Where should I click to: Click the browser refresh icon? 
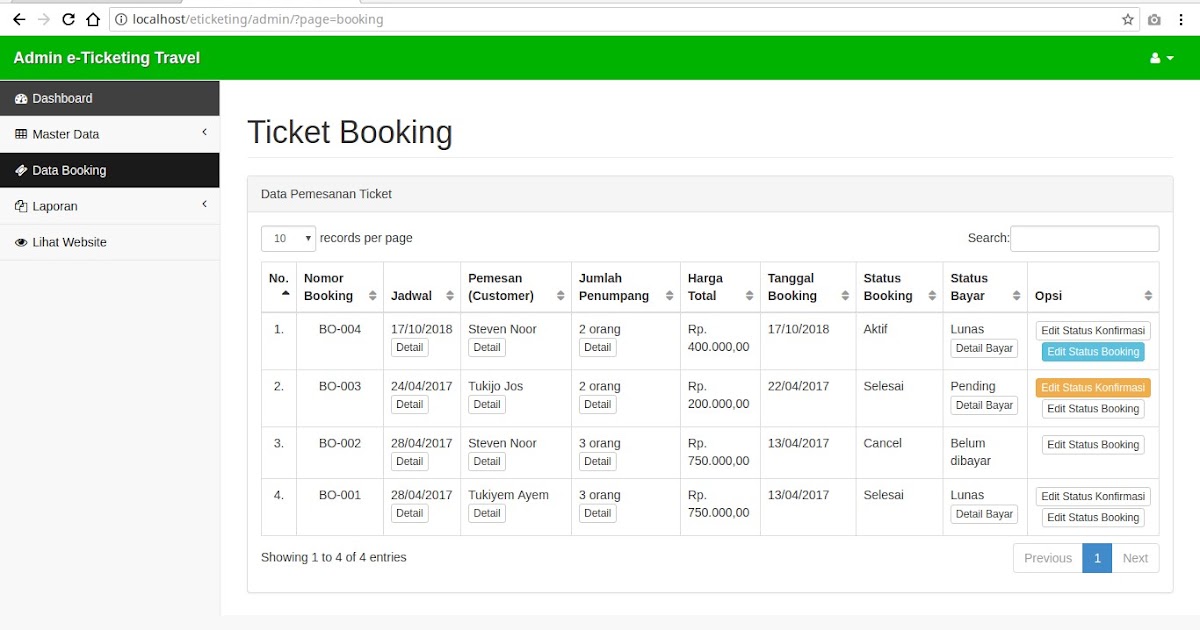[68, 18]
